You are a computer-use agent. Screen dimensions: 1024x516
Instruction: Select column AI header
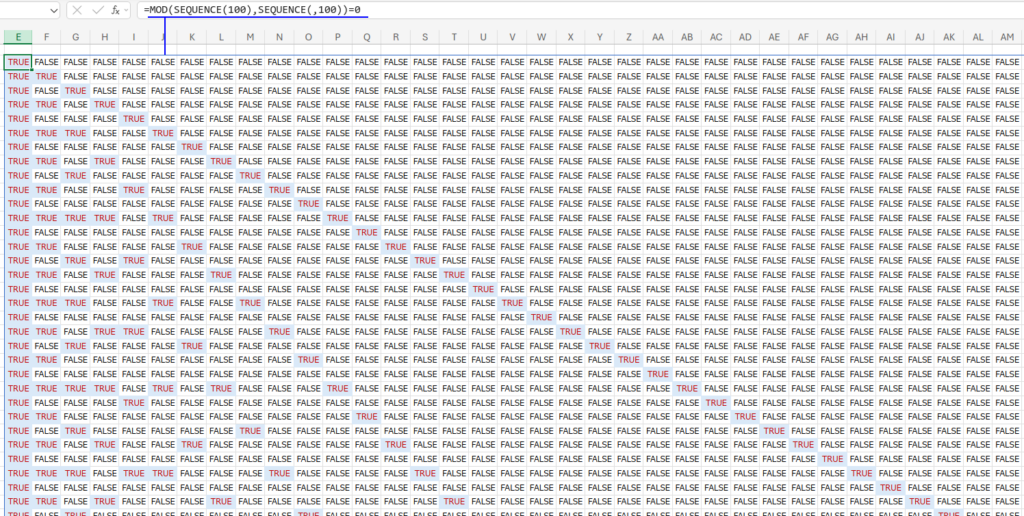click(x=891, y=37)
